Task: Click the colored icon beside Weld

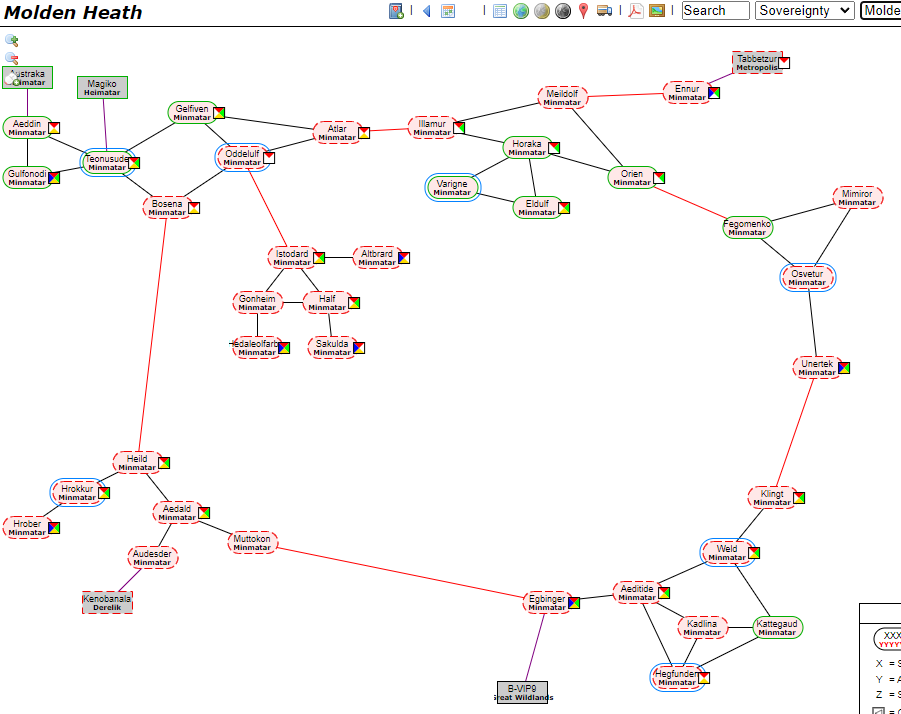Action: pyautogui.click(x=754, y=553)
